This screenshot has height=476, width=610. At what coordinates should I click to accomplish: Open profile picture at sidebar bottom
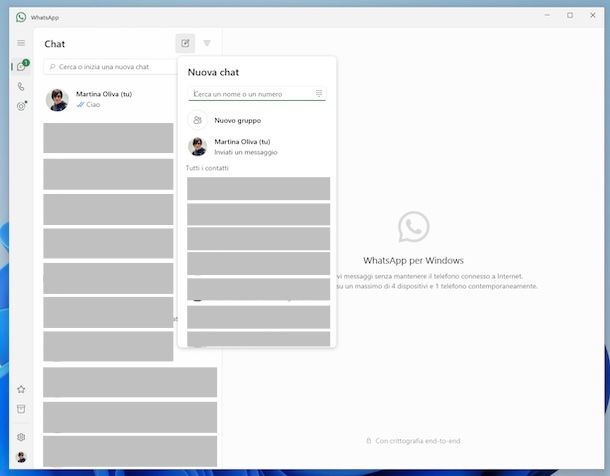tap(21, 457)
